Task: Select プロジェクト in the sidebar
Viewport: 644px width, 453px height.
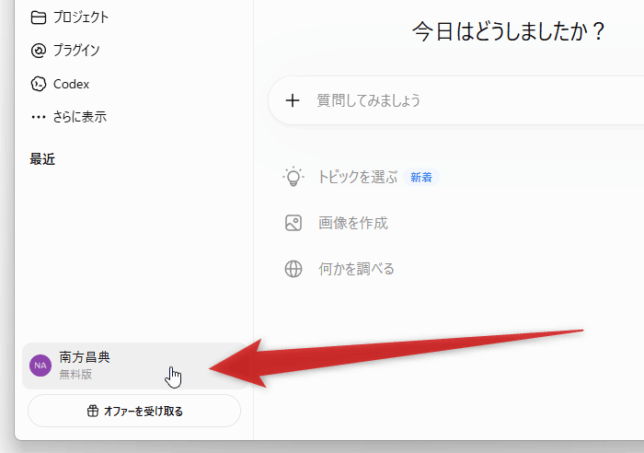Action: (x=81, y=17)
